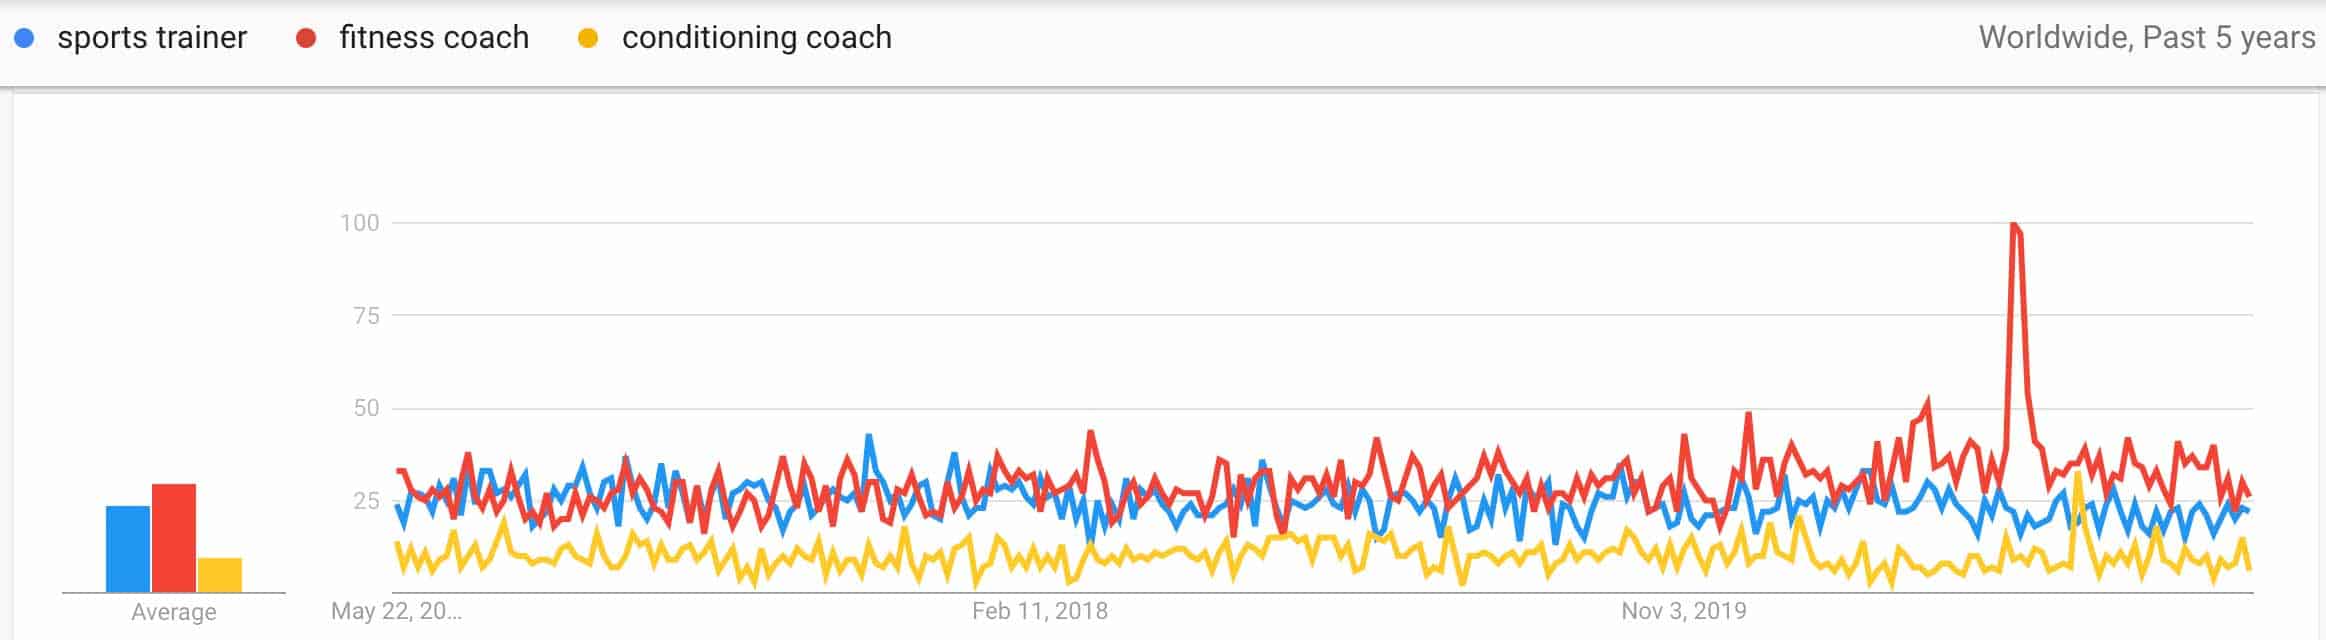The height and width of the screenshot is (640, 2326).
Task: Click the yellow average bar for conditioning coach
Action: tap(220, 574)
